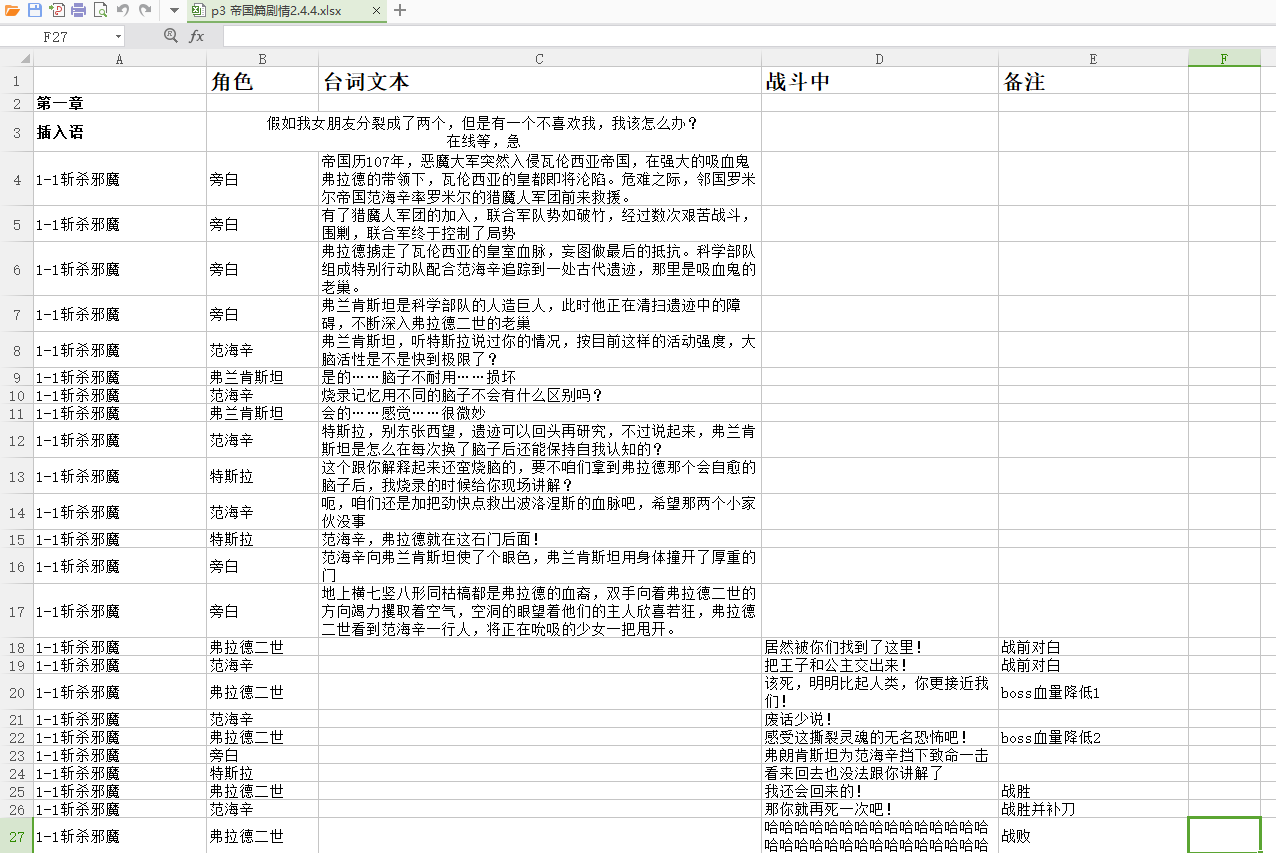This screenshot has height=853, width=1276.
Task: Click the cell 居然被你们找到了这里！
Action: 880,647
